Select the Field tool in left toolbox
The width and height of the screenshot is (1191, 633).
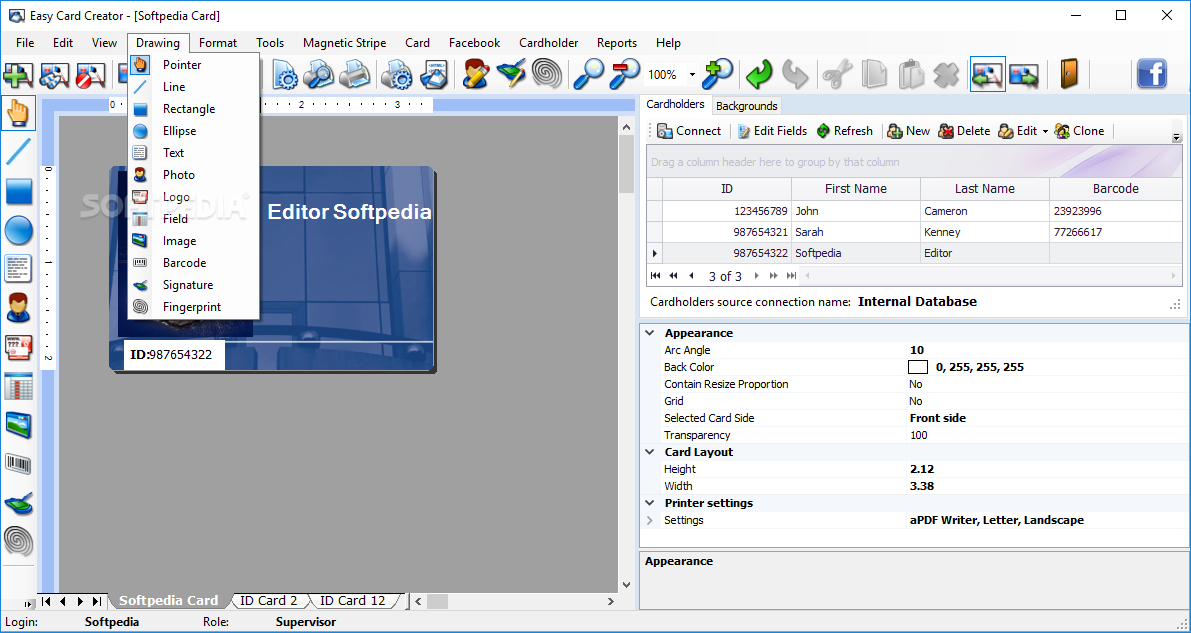pyautogui.click(x=18, y=386)
